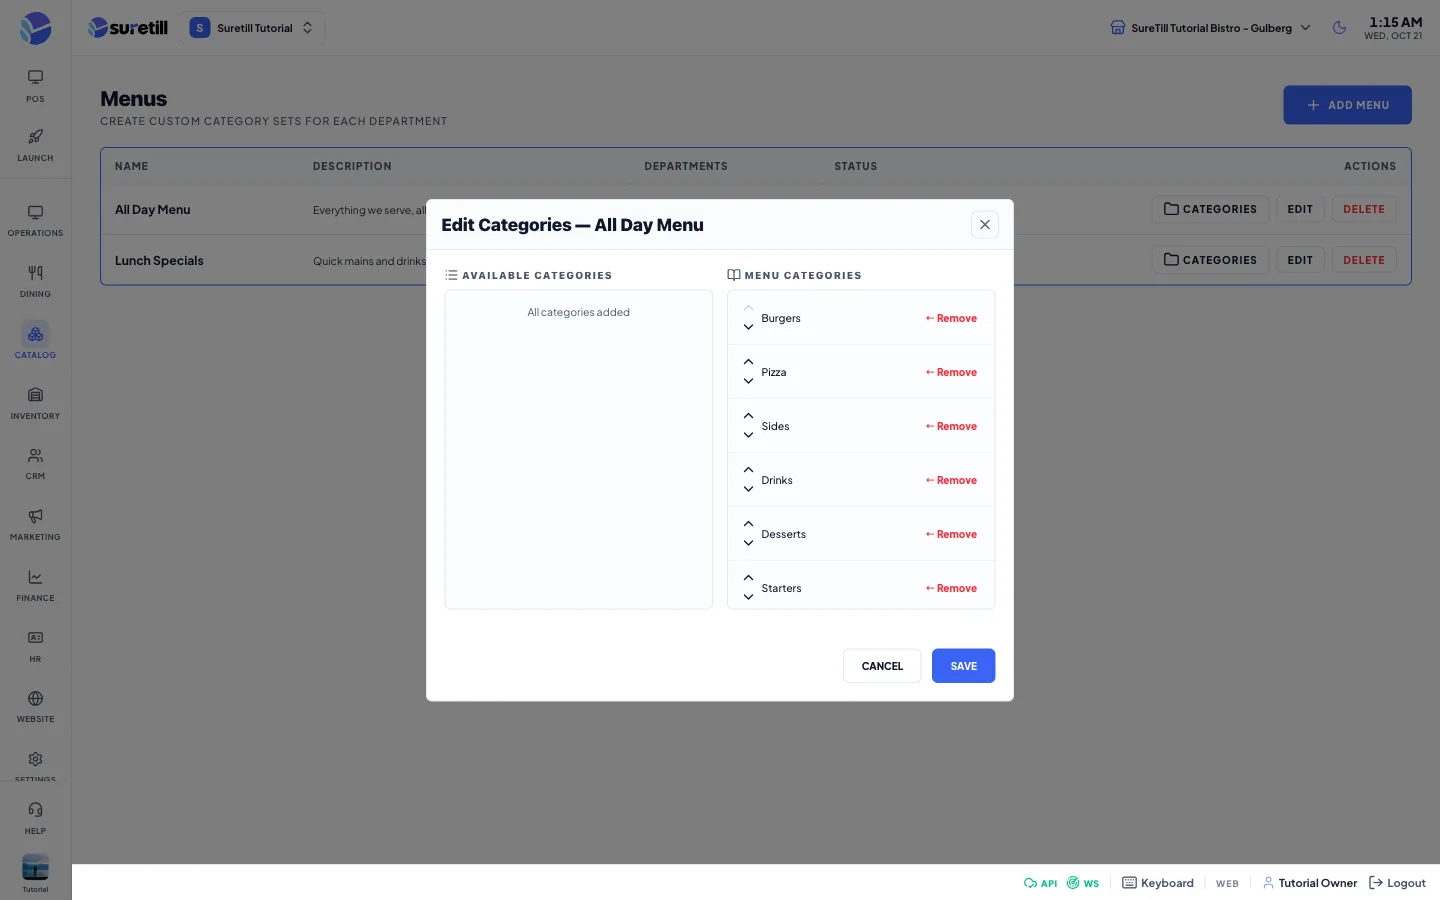Click the Tutorial Owner profile
Viewport: 1440px width, 900px height.
[x=1310, y=883]
